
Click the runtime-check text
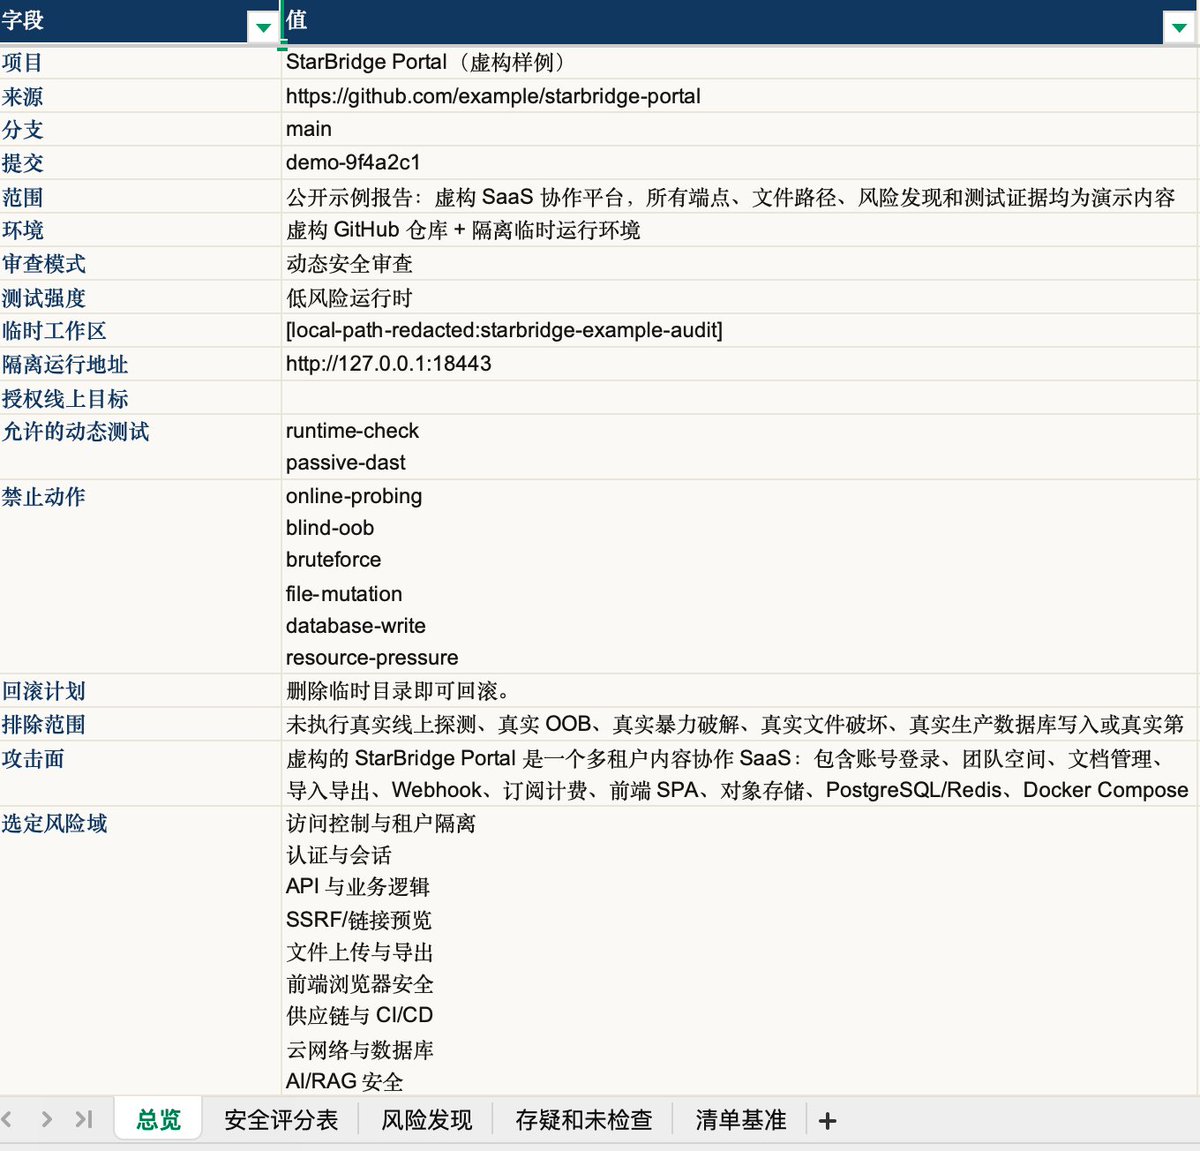coord(352,431)
